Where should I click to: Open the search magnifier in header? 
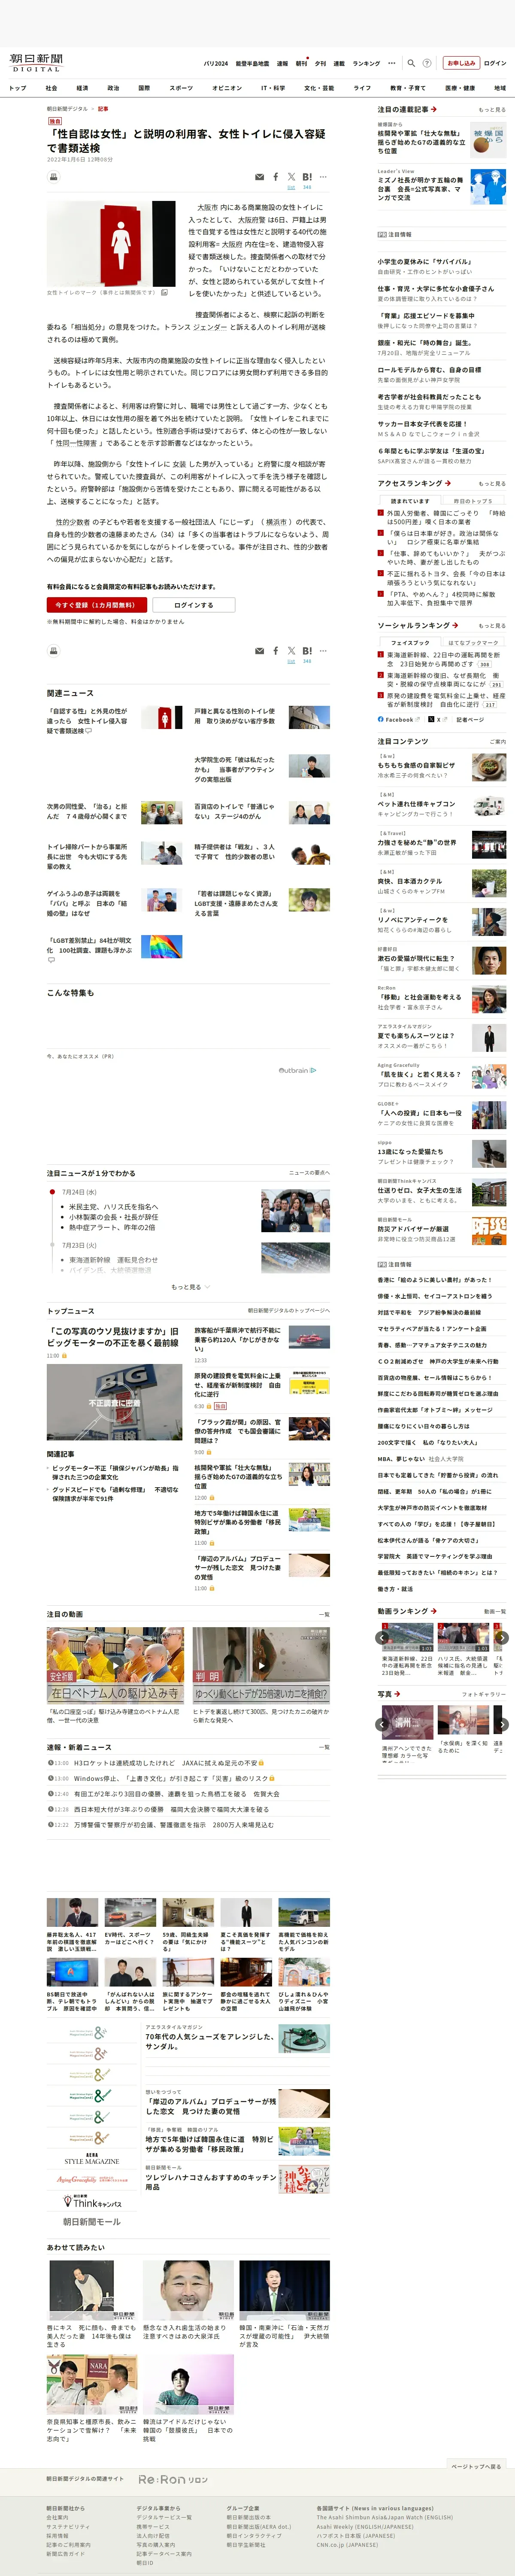pyautogui.click(x=411, y=63)
